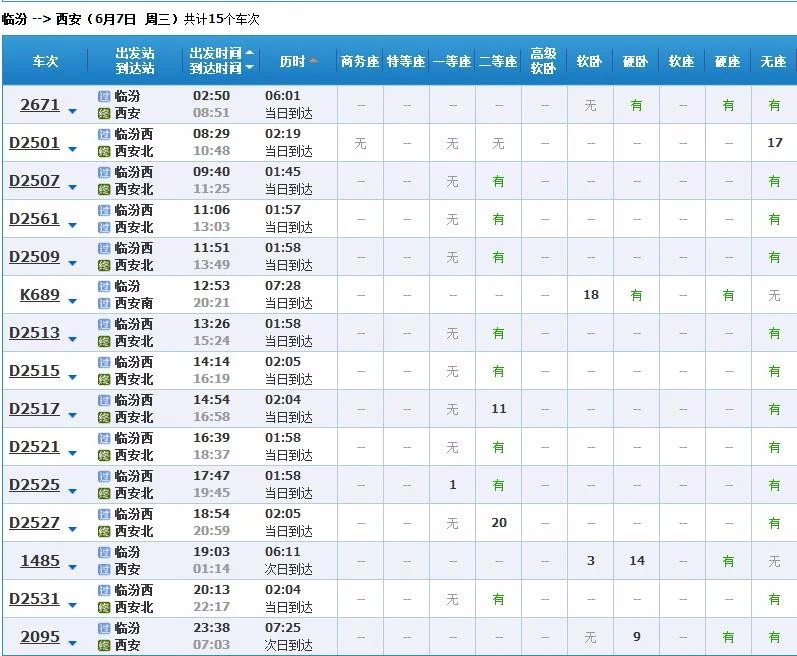797x656 pixels.
Task: Click the green terminal icon beside 西安 in row 2671
Action: (104, 113)
